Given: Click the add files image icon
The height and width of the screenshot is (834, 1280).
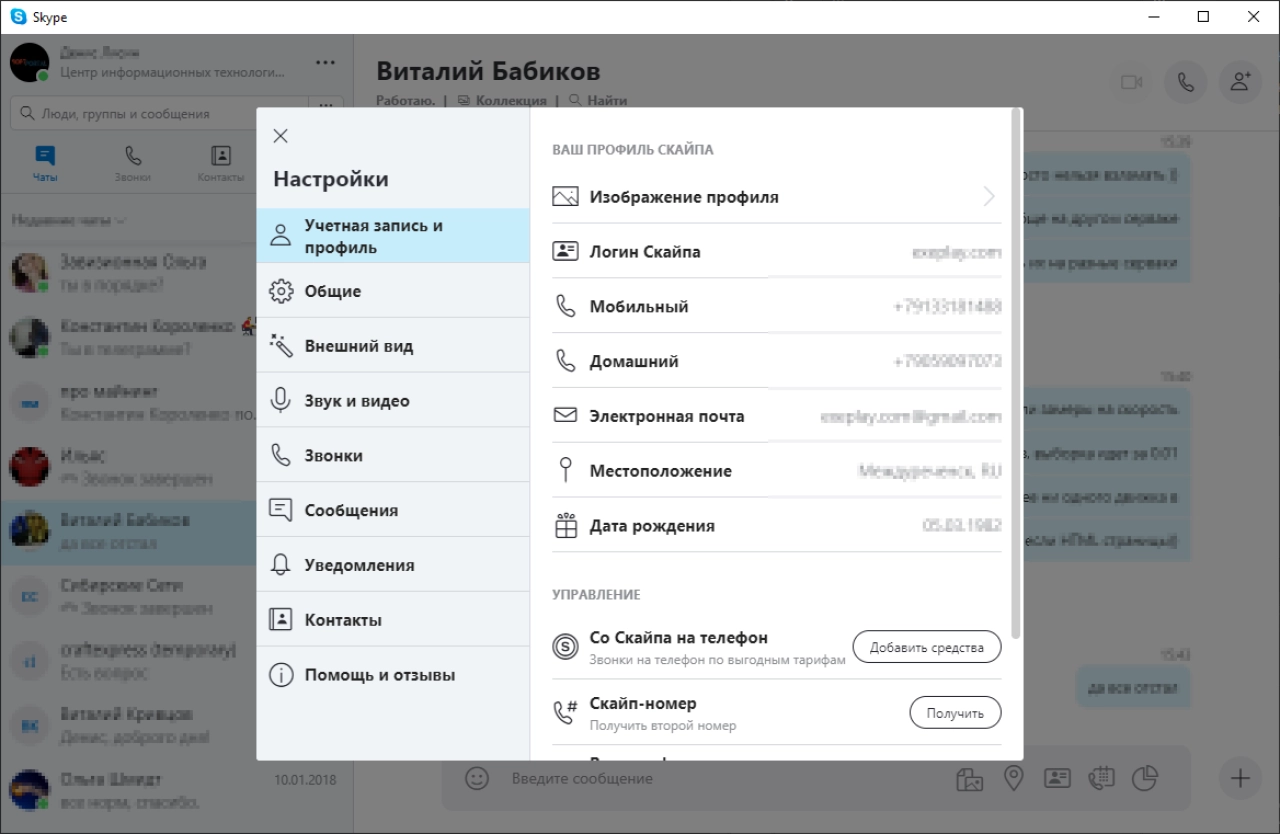Looking at the screenshot, I should tap(968, 778).
